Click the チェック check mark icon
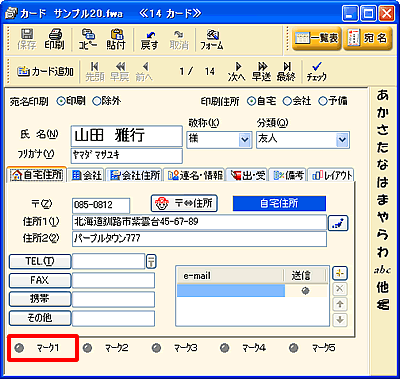 [x=317, y=71]
